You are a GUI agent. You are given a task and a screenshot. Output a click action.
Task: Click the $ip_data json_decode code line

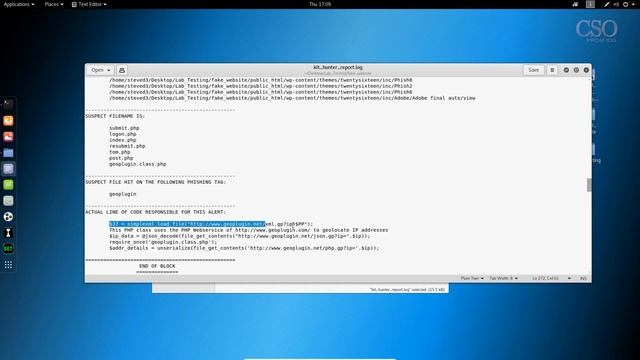240,236
